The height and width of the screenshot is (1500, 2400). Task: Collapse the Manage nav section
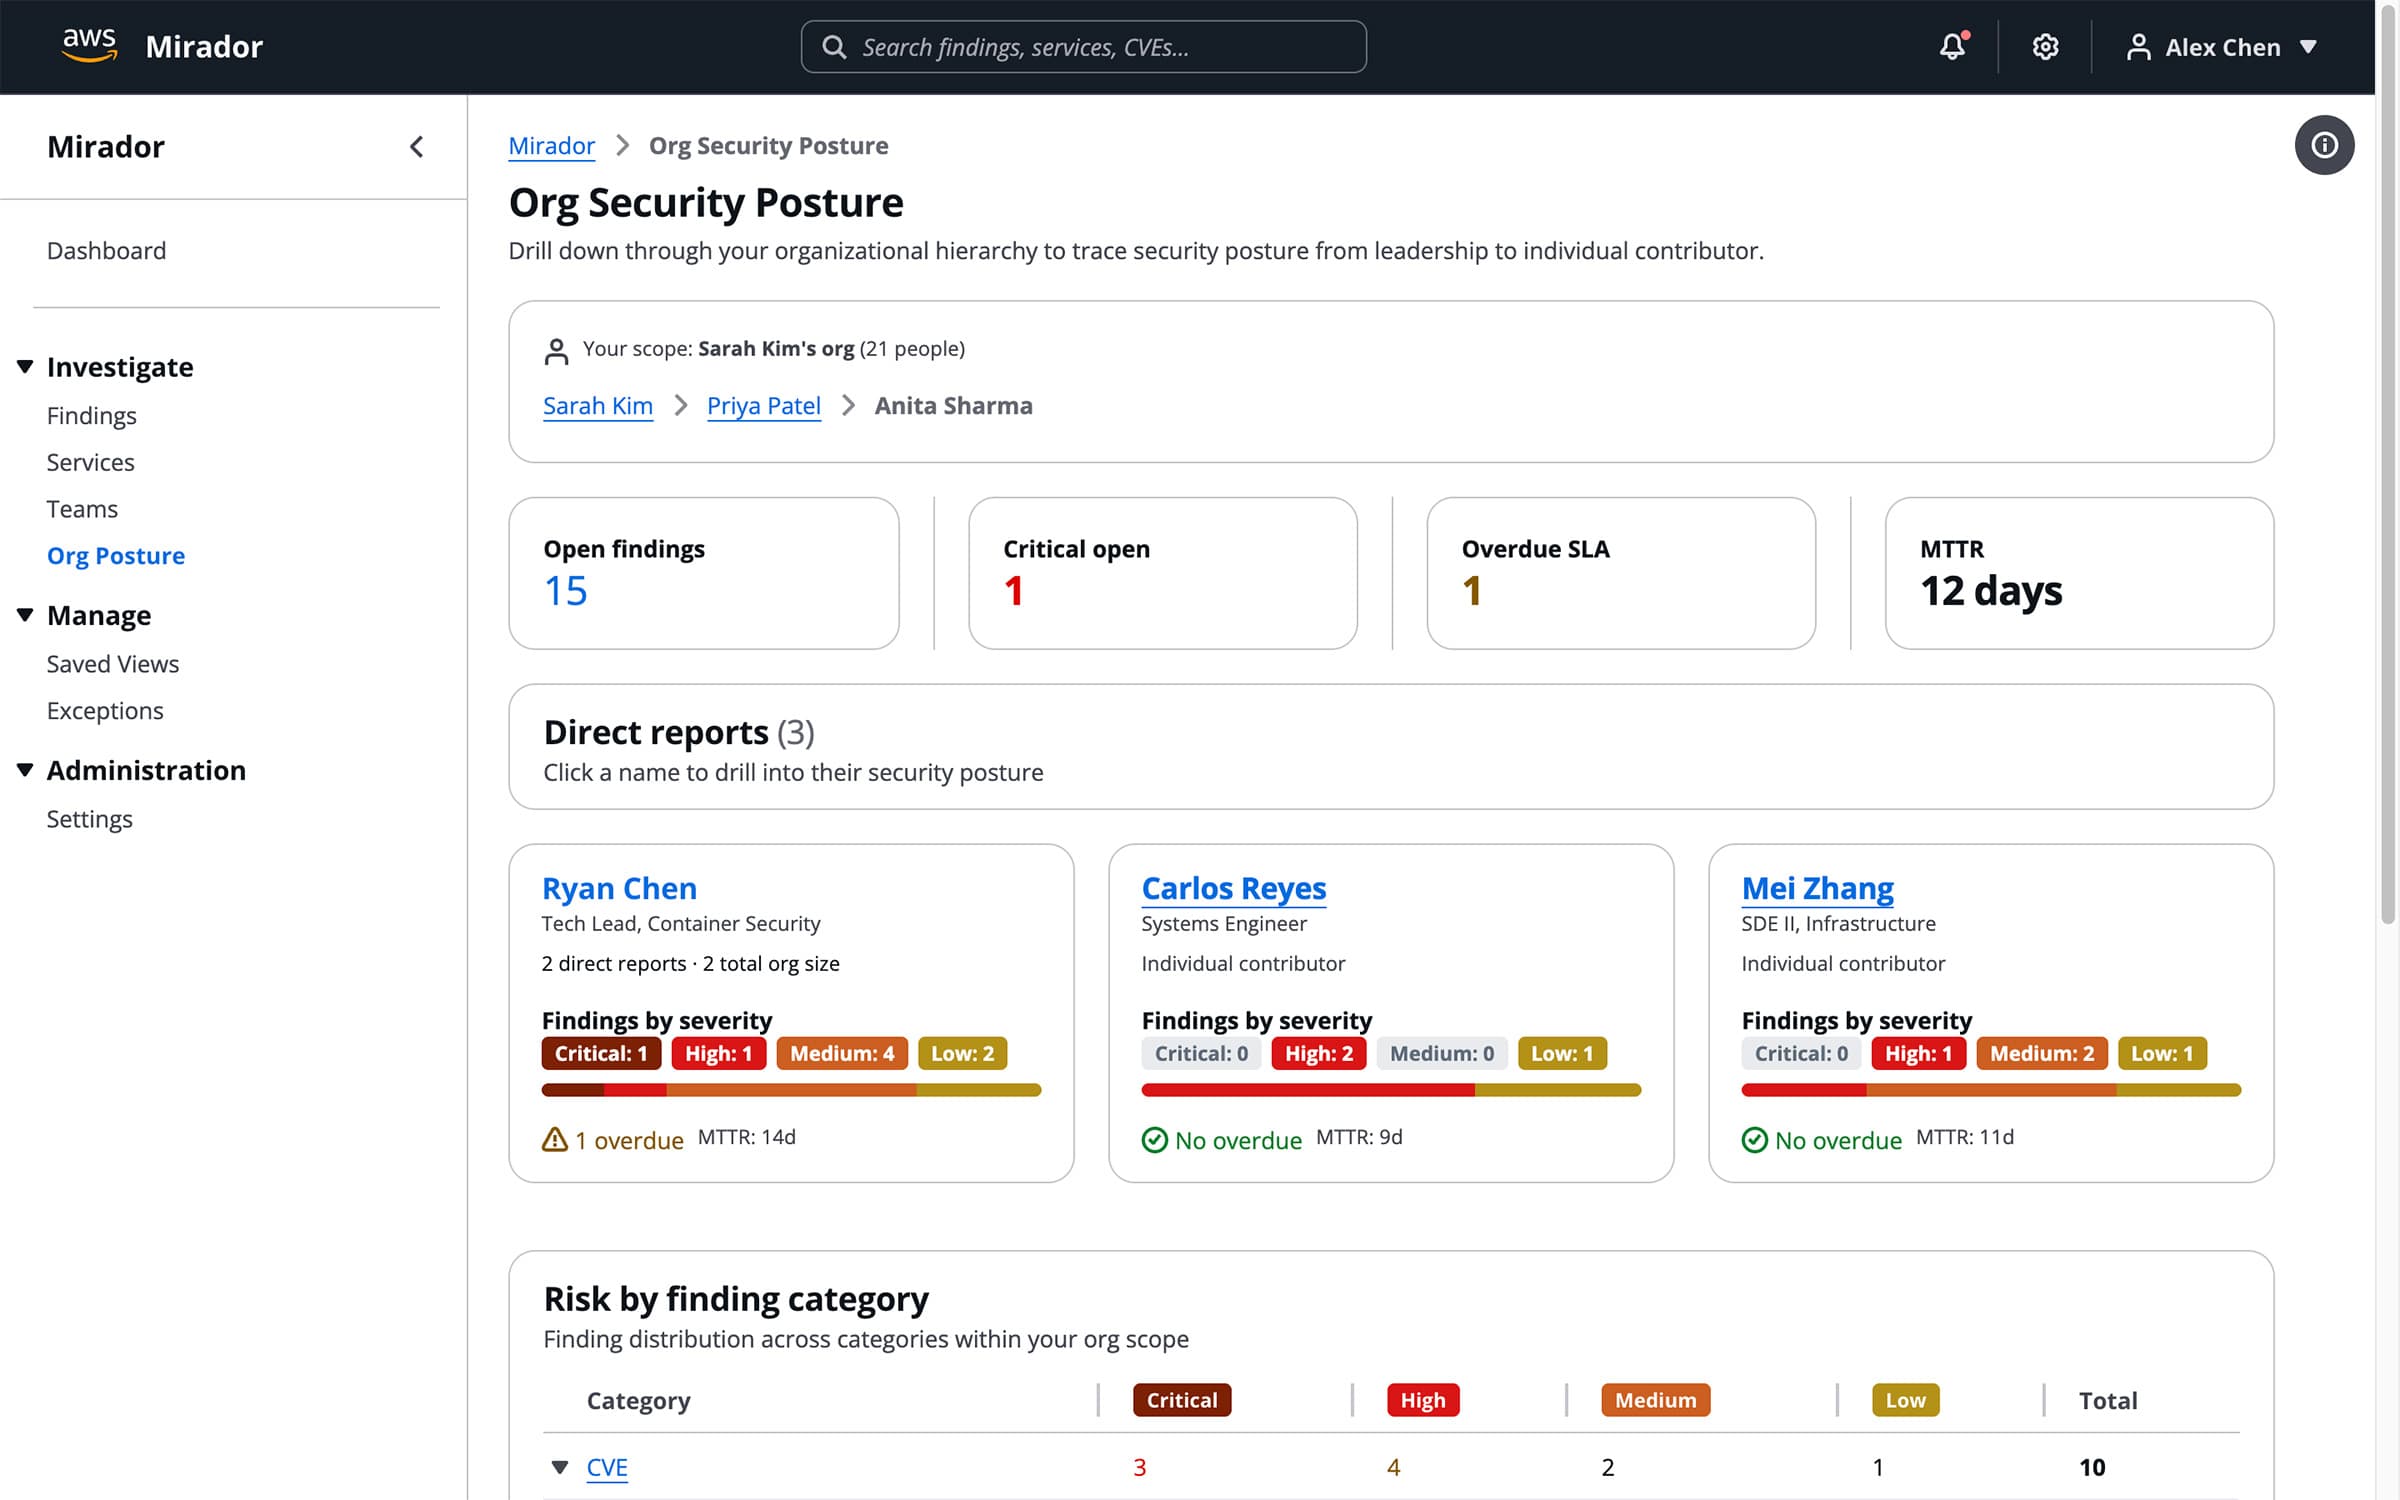pos(25,614)
